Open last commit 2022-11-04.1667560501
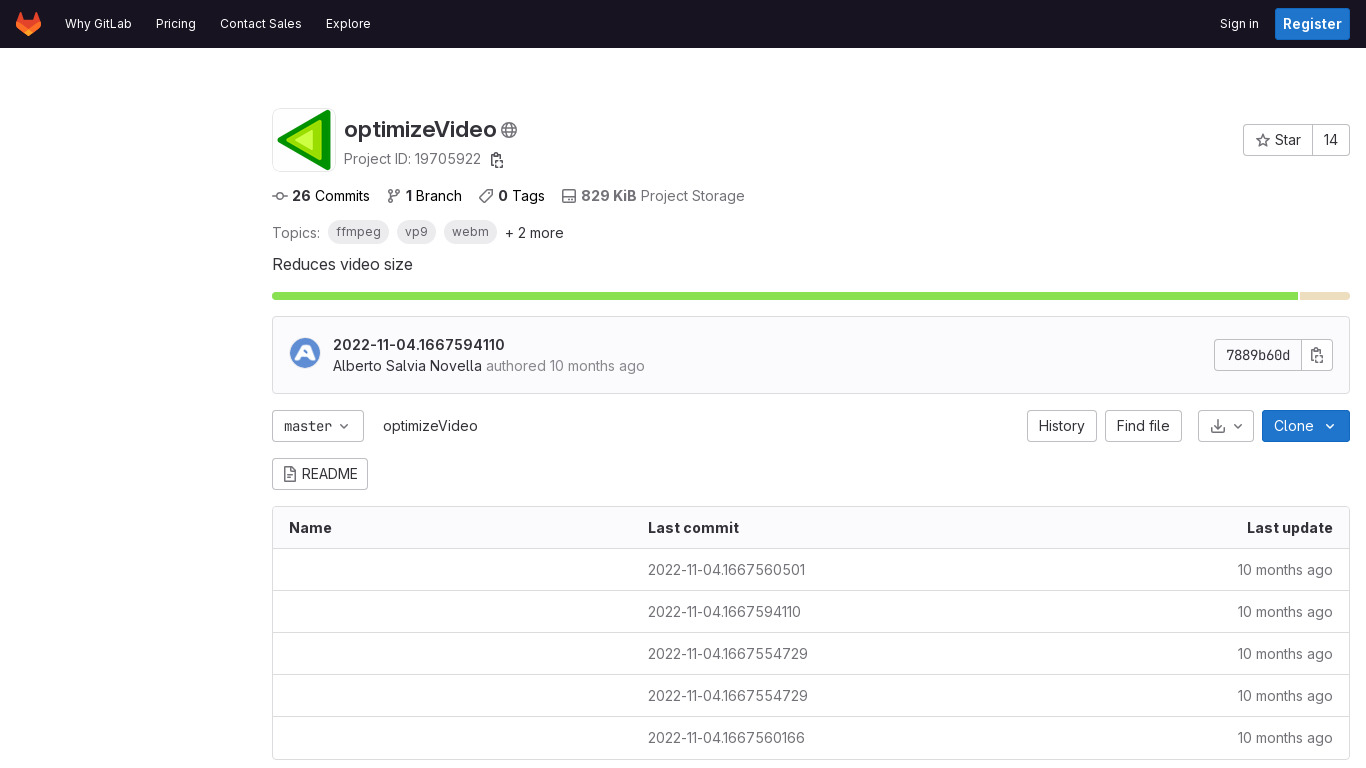1366x768 pixels. click(x=726, y=570)
